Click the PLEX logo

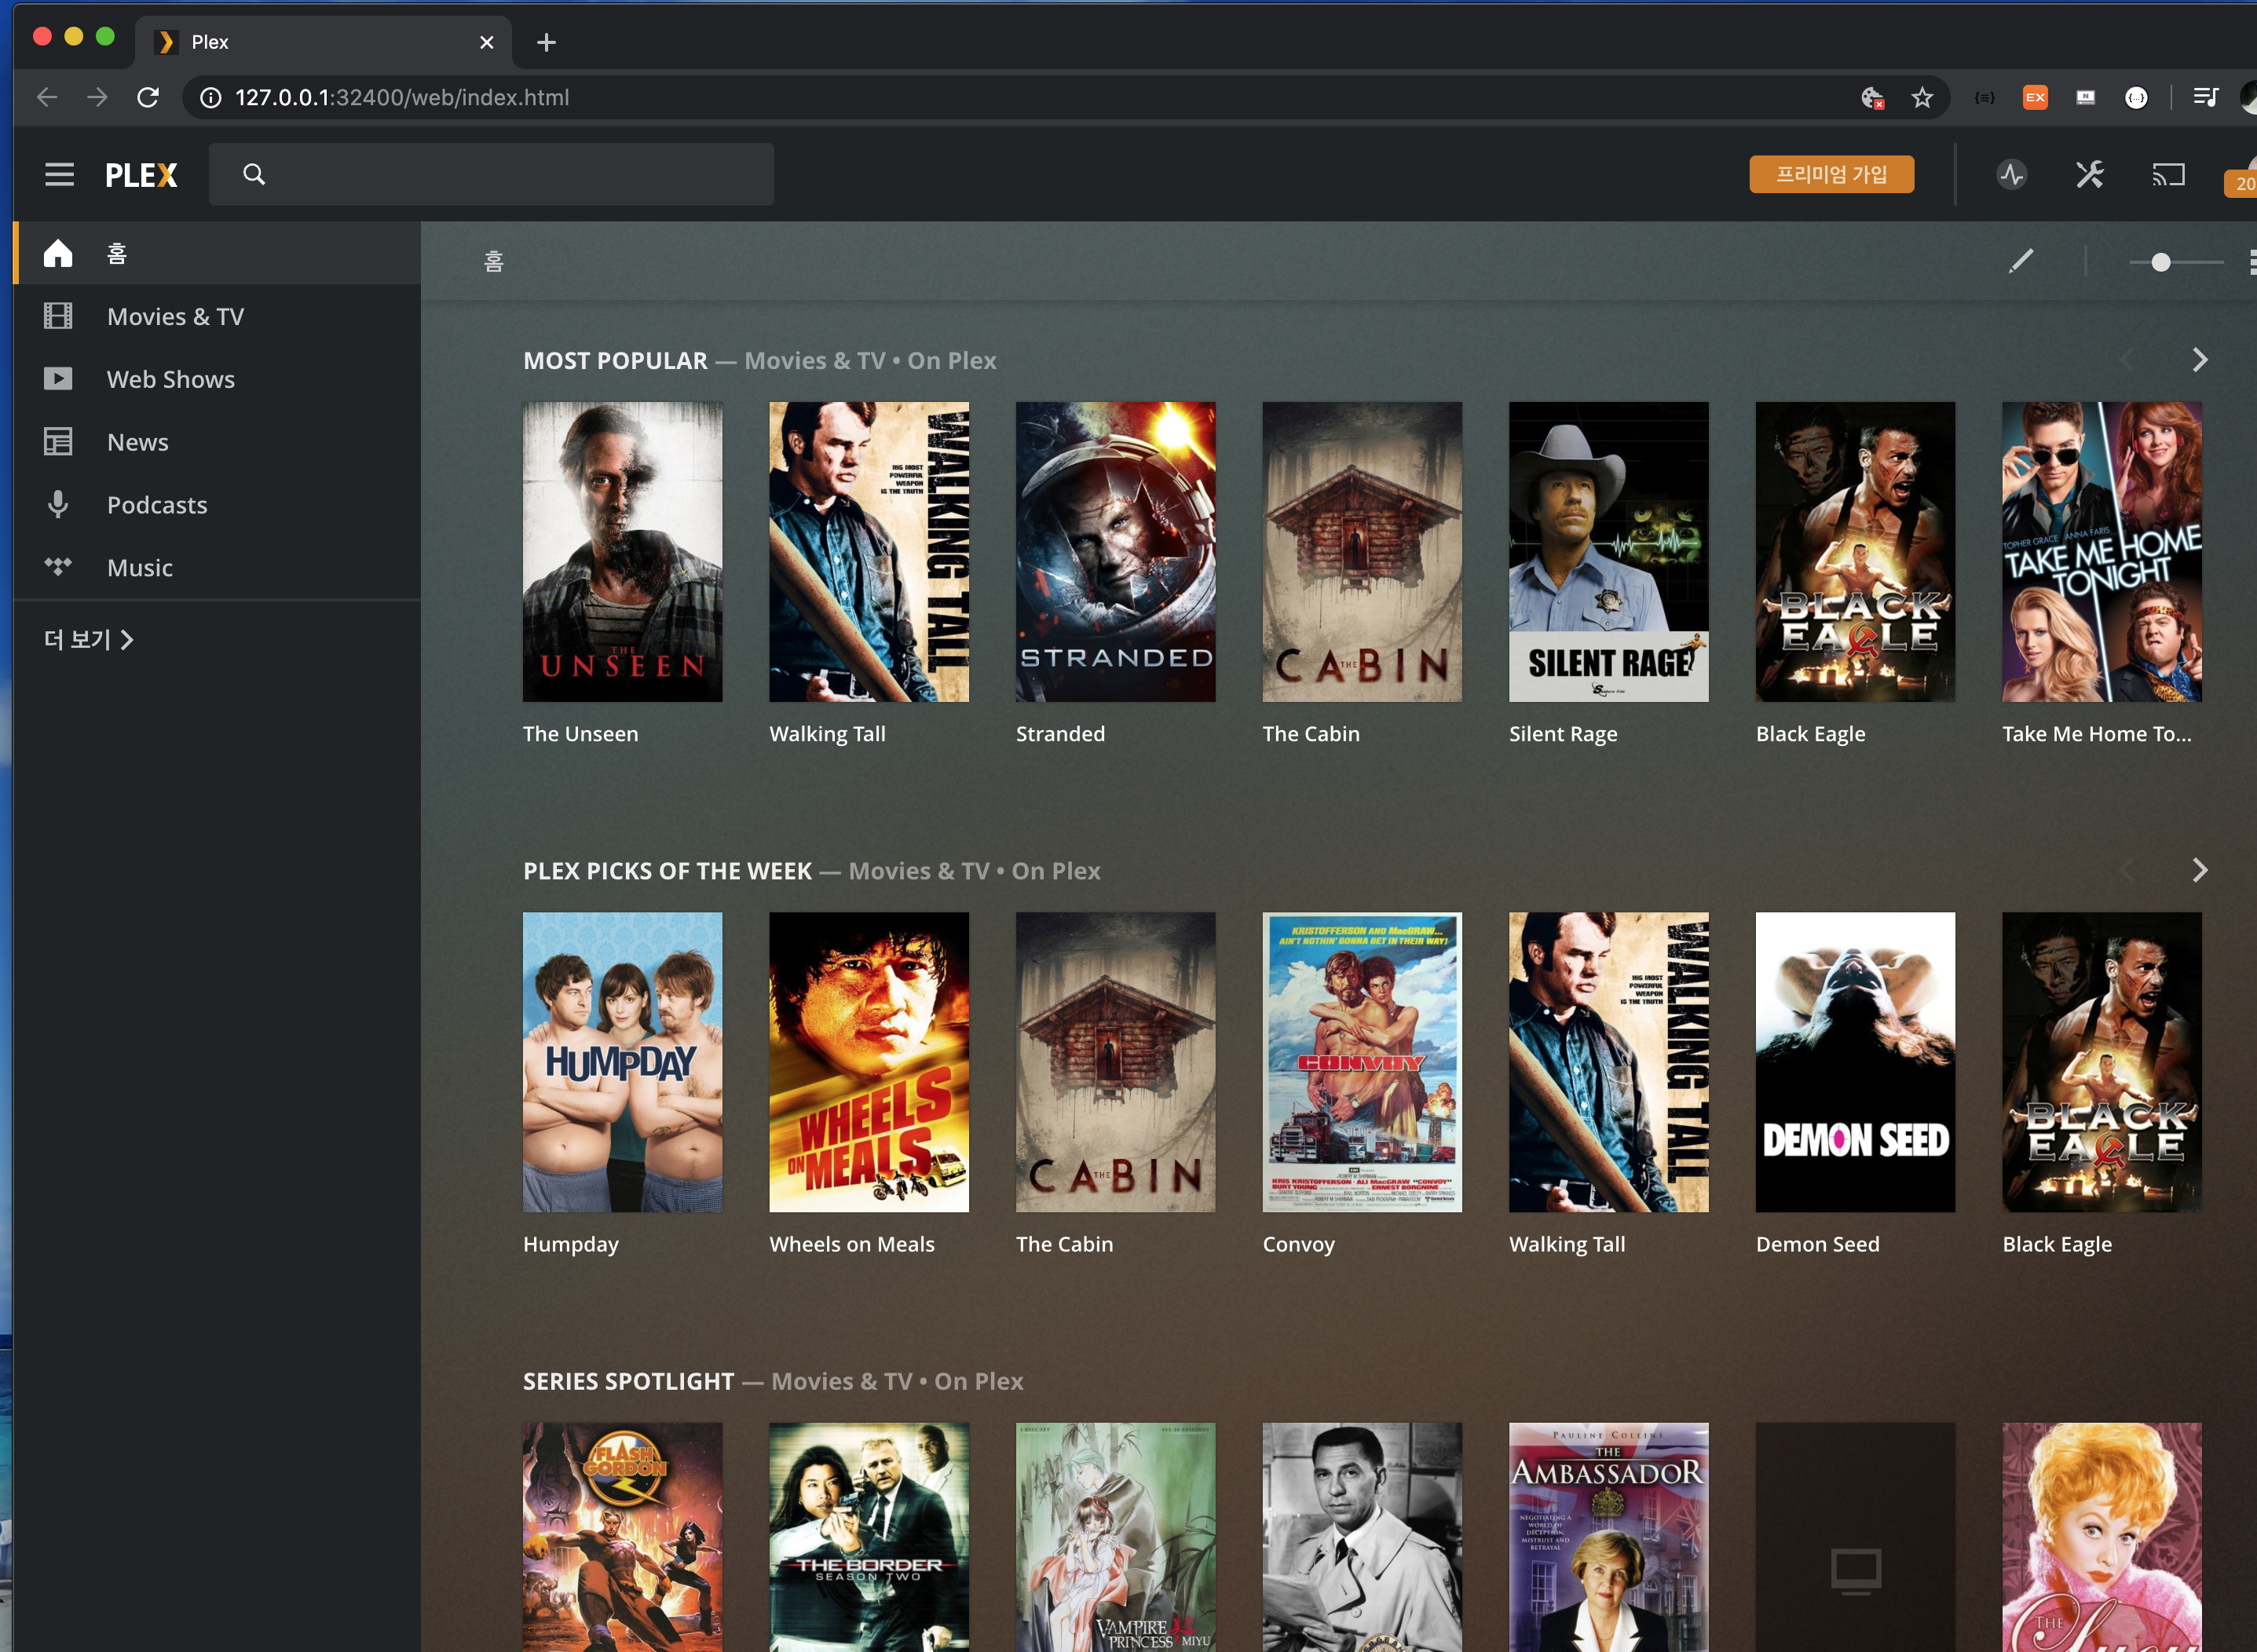pos(141,175)
